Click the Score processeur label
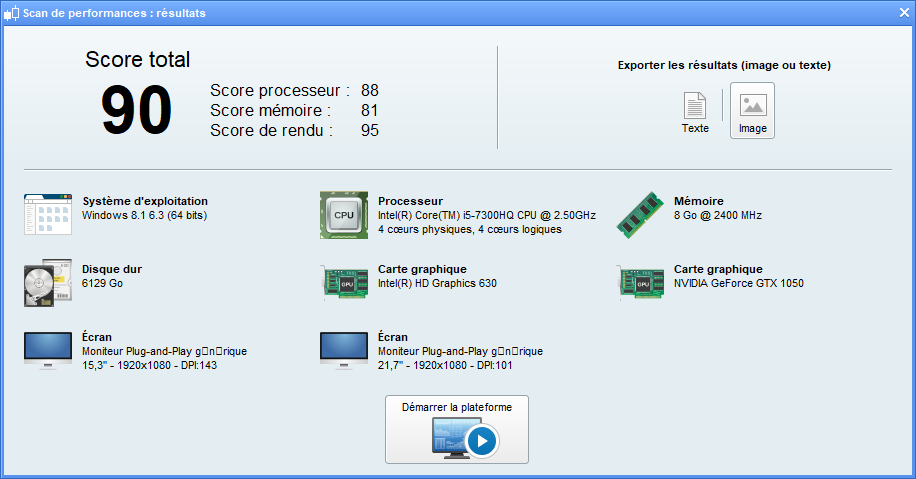Screen dimensions: 916x479 pos(280,91)
